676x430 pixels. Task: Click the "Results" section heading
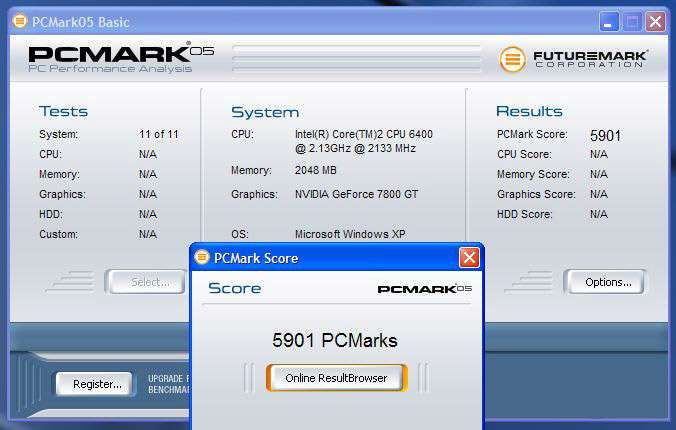click(x=529, y=111)
